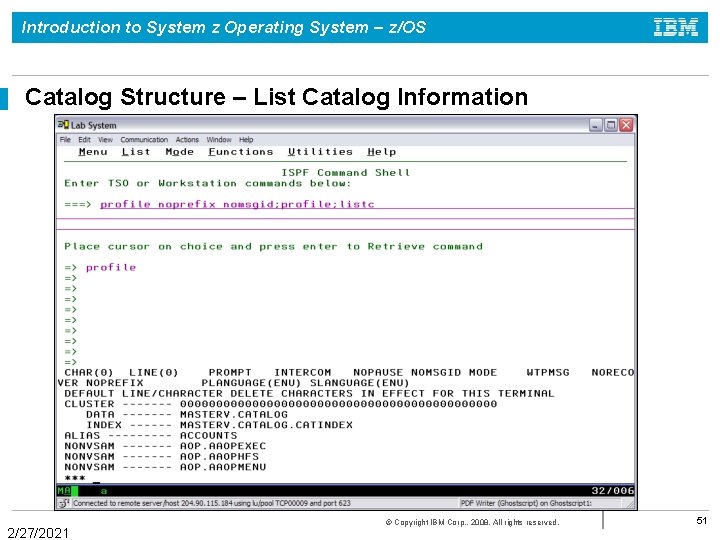720x540 pixels.
Task: Select ISPF List action bar item
Action: point(136,152)
